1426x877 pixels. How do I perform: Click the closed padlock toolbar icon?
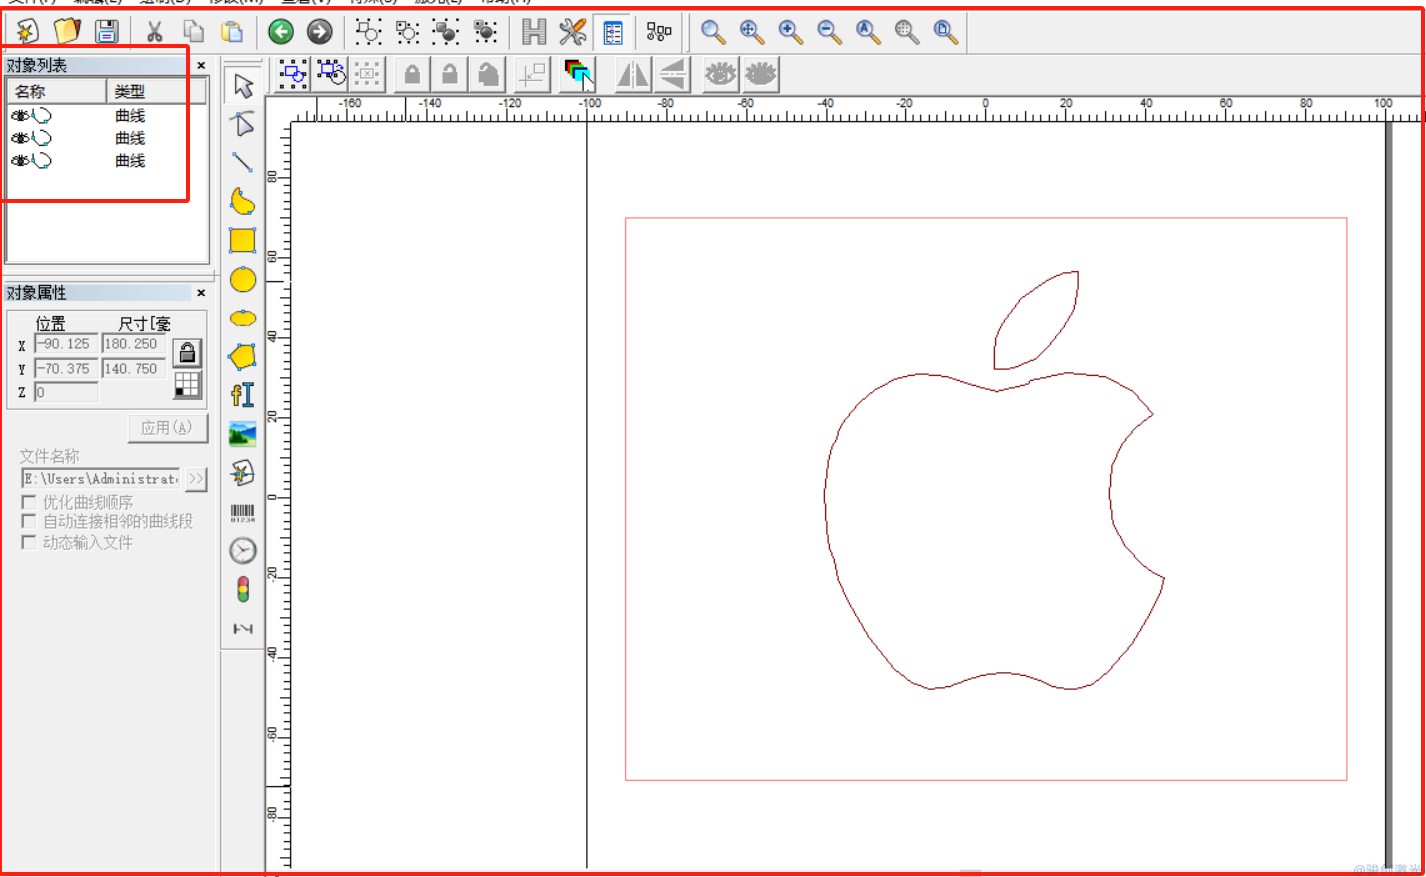(412, 74)
